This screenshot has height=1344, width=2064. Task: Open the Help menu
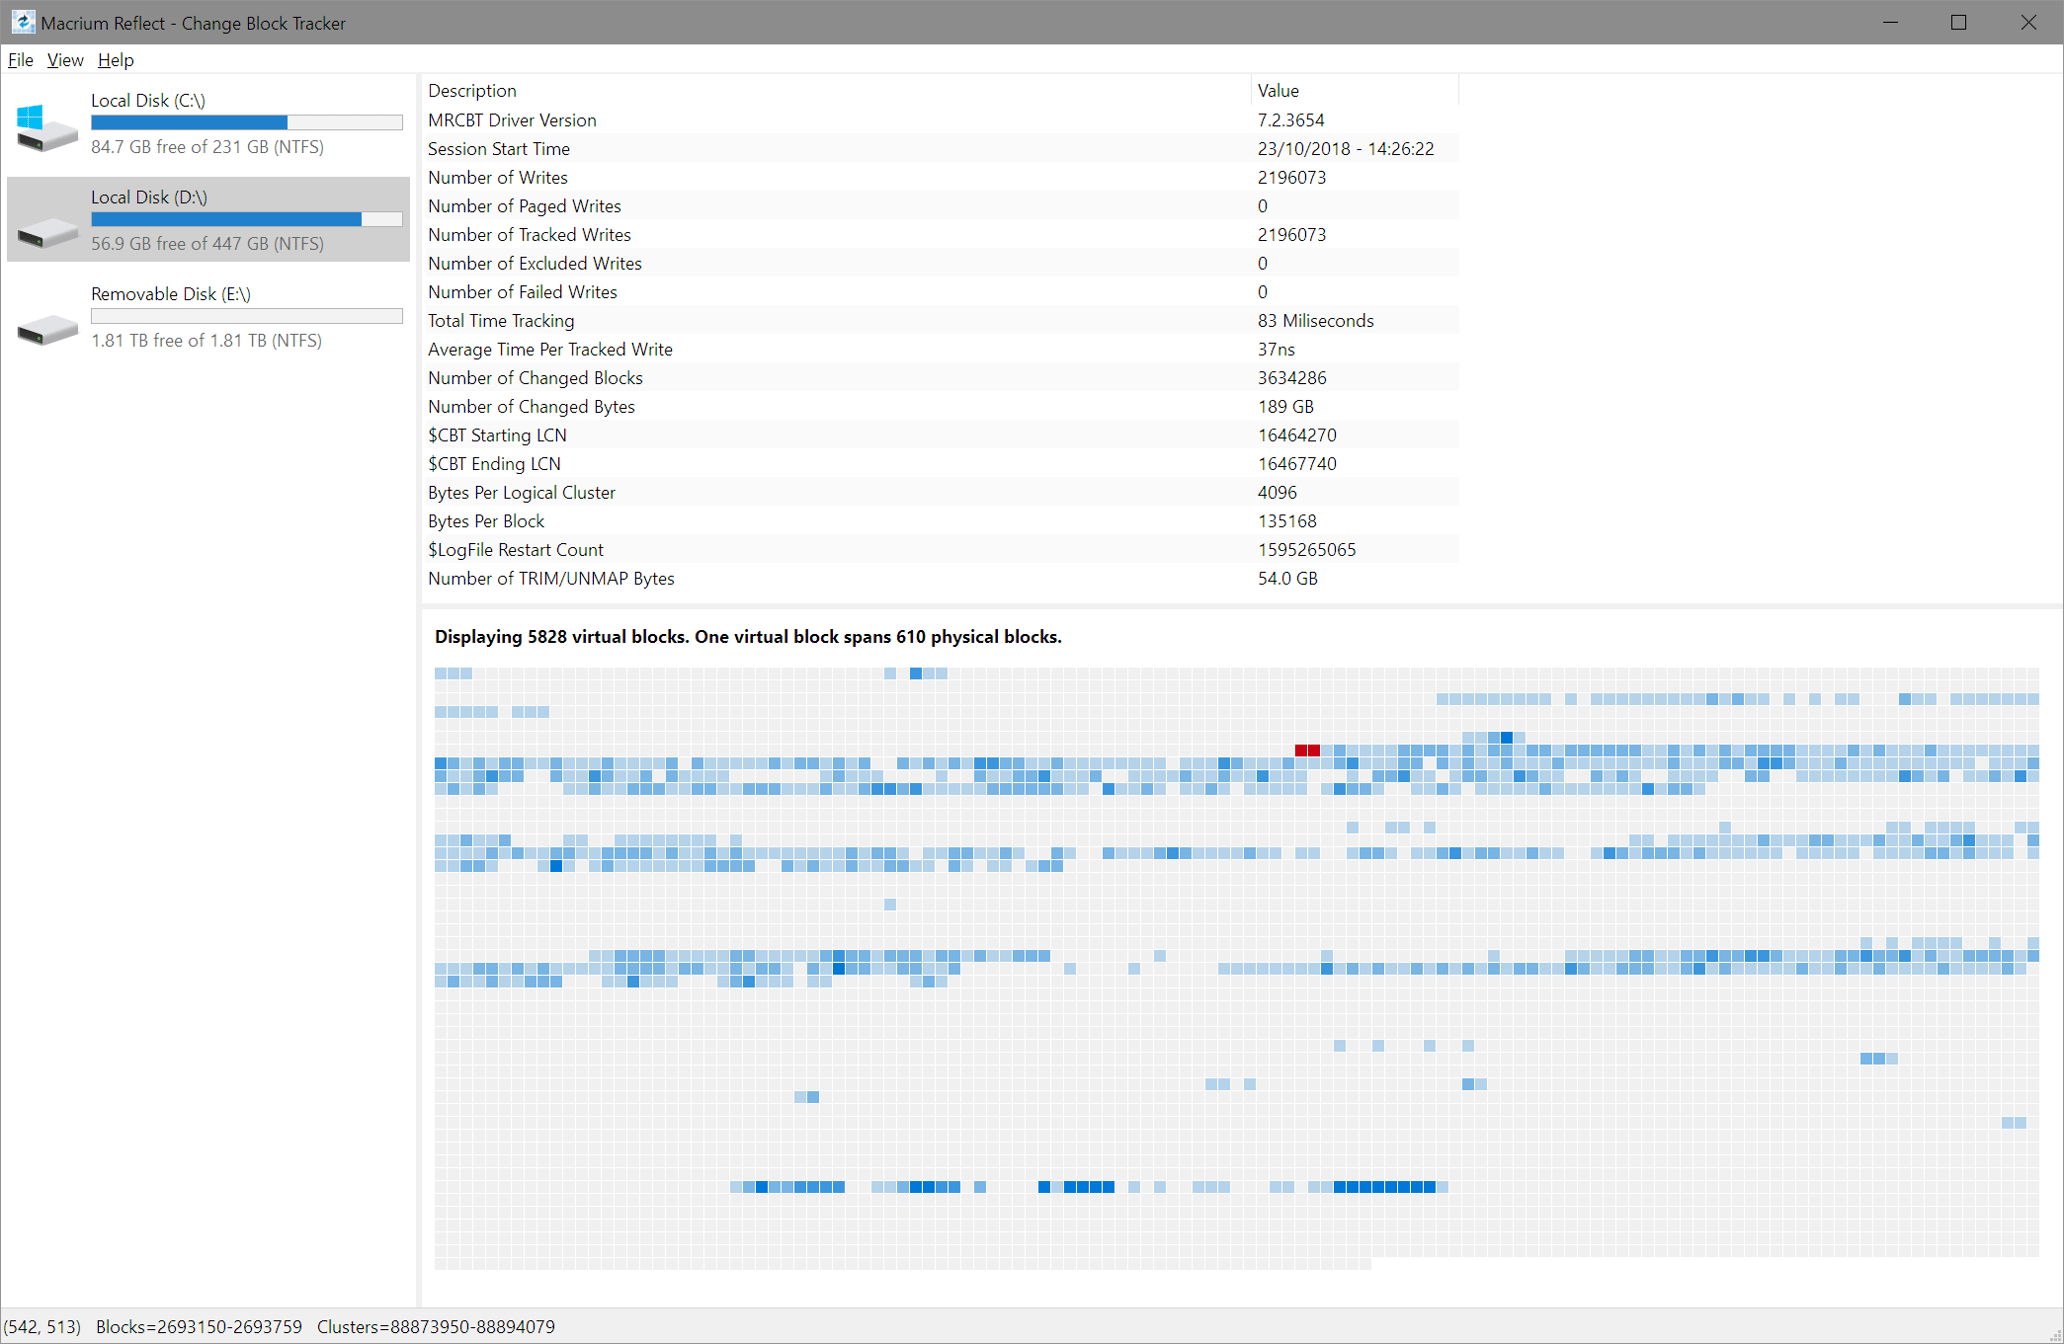click(x=115, y=60)
